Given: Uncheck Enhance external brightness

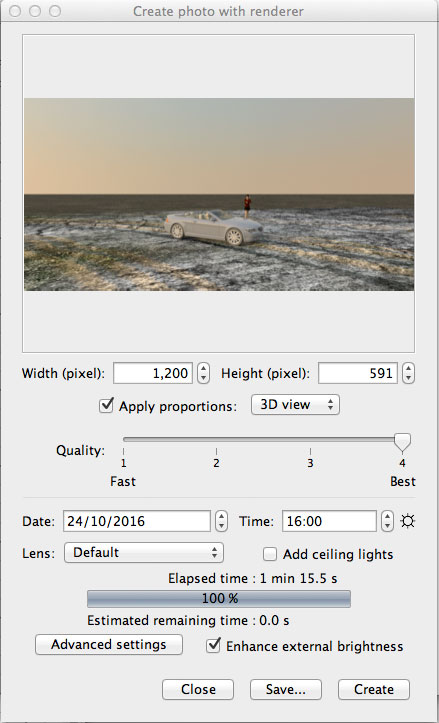Looking at the screenshot, I should [x=213, y=645].
